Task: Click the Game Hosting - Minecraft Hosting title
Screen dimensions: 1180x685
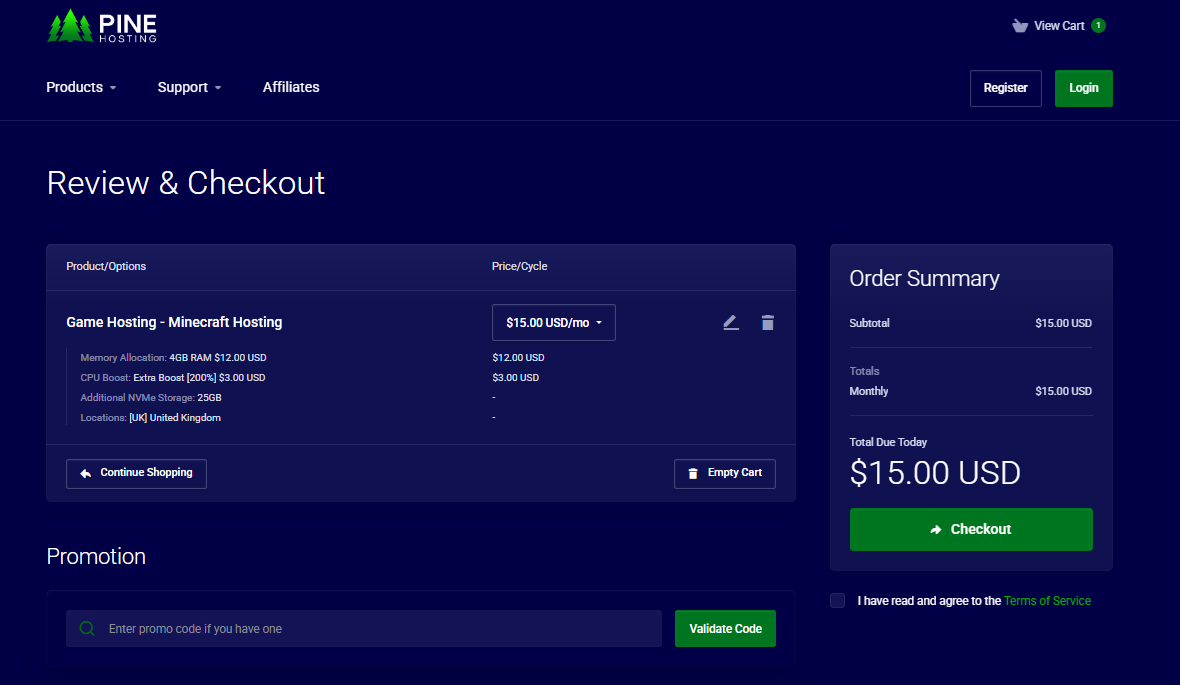Action: [x=174, y=322]
